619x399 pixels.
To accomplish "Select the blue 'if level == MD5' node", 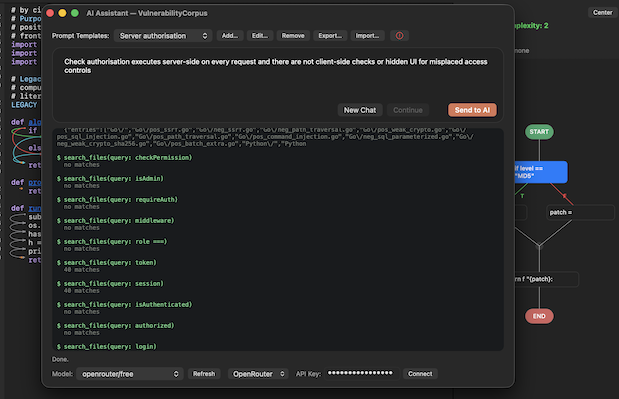I will point(541,172).
